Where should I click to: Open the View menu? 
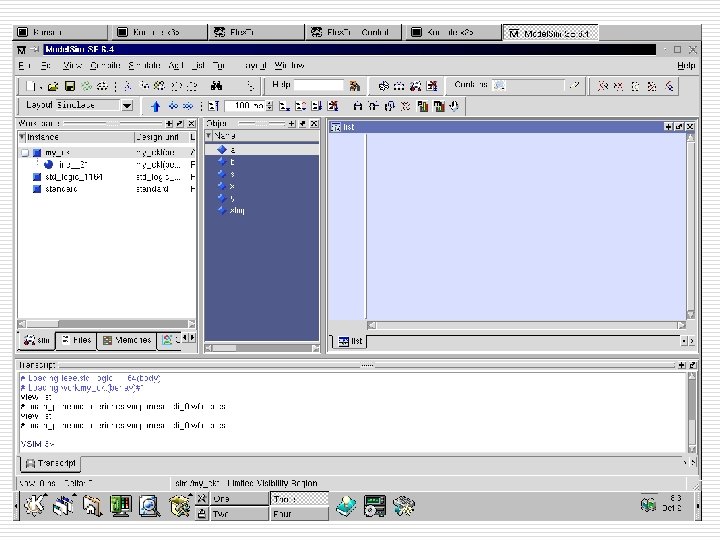tap(72, 66)
